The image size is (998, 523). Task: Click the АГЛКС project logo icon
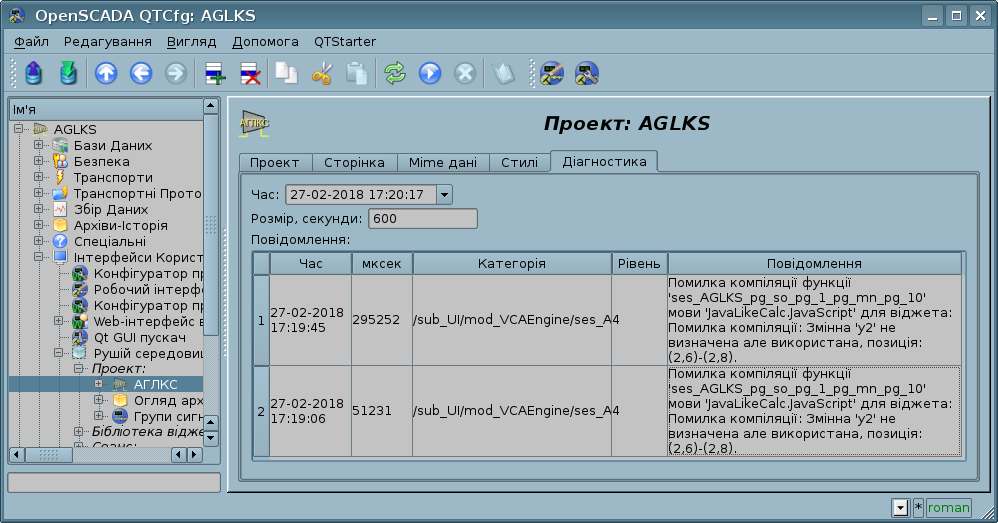[254, 123]
